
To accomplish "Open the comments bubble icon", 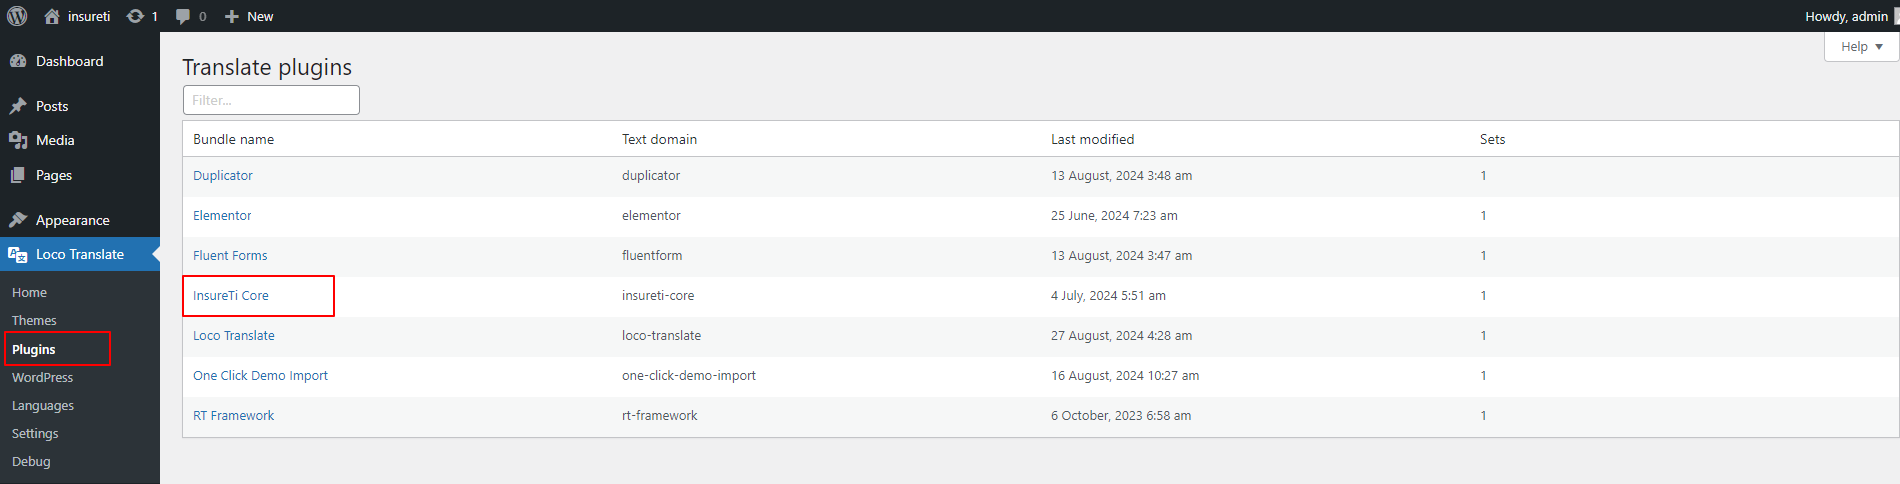I will pos(183,16).
